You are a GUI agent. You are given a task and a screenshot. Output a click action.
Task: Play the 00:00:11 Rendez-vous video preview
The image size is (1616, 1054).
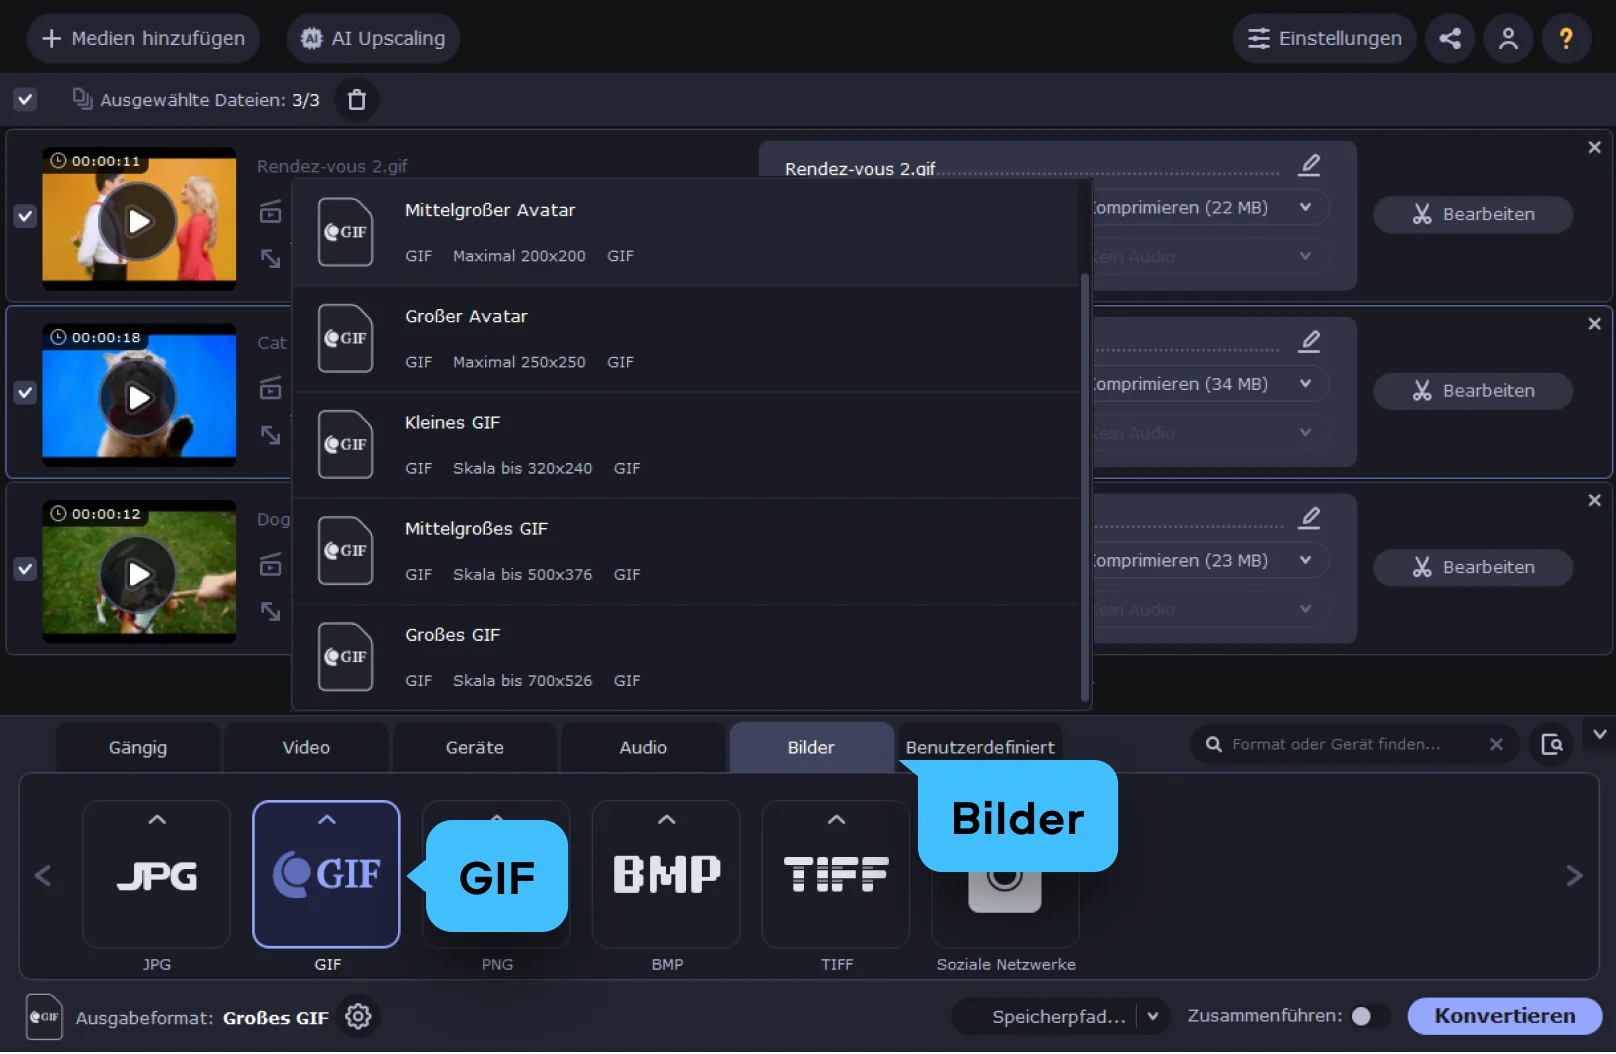click(x=139, y=221)
